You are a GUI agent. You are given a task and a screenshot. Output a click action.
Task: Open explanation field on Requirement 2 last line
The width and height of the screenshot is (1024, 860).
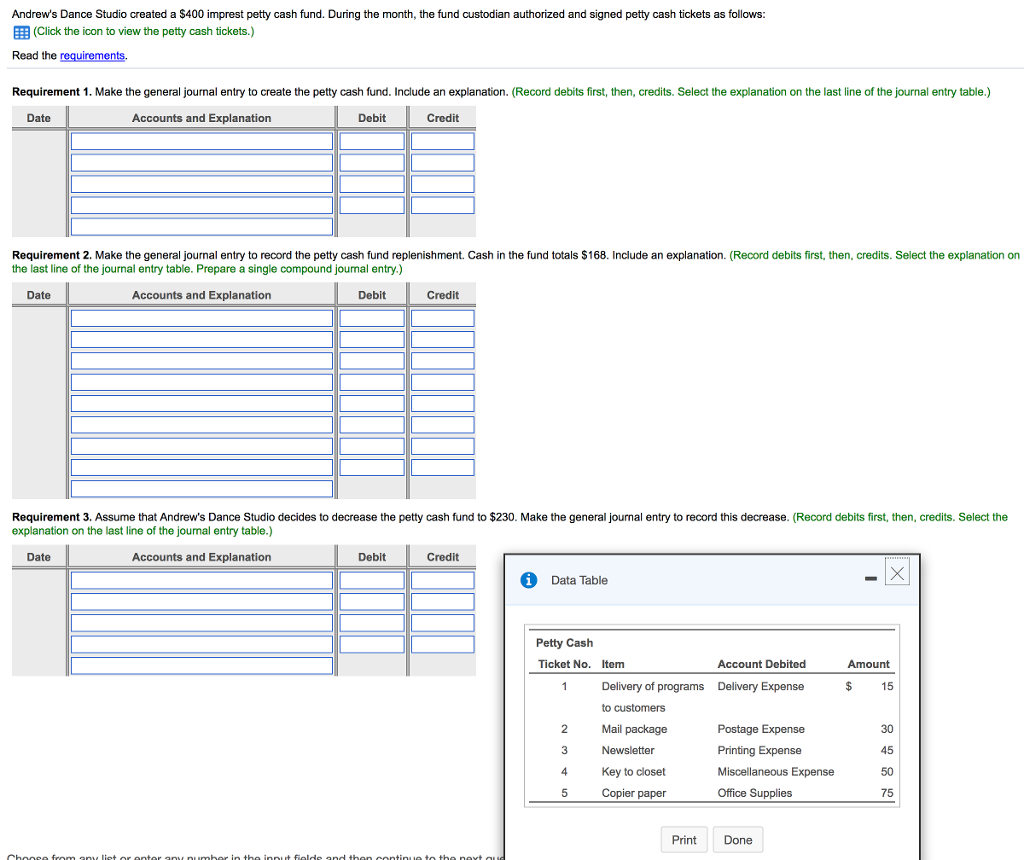tap(201, 489)
